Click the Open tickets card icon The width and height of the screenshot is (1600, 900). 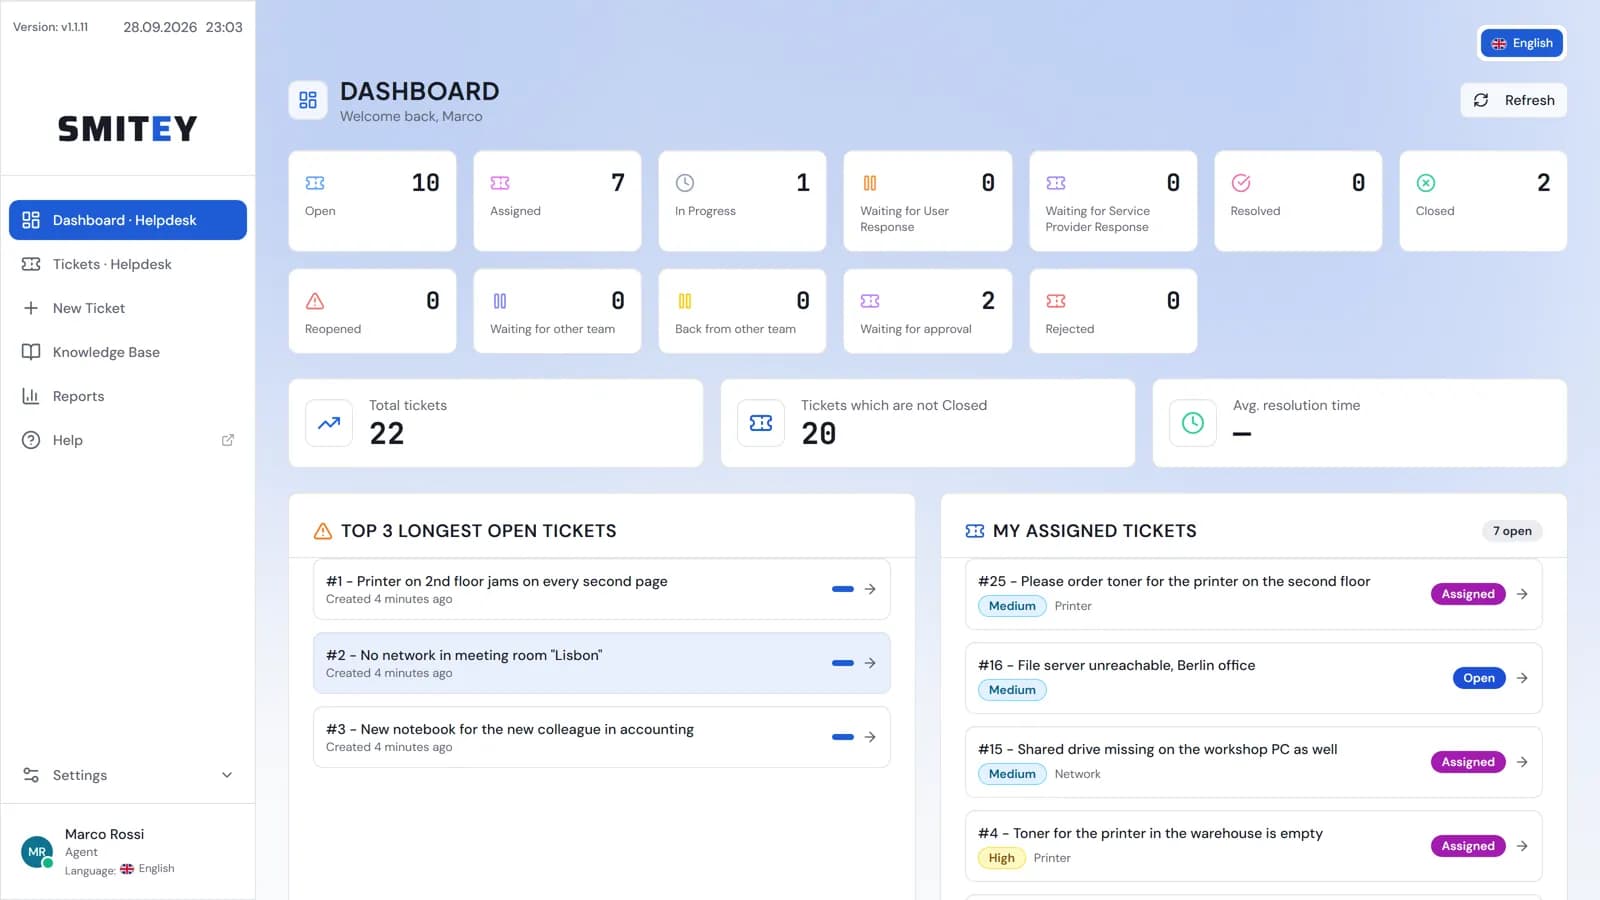tap(315, 183)
